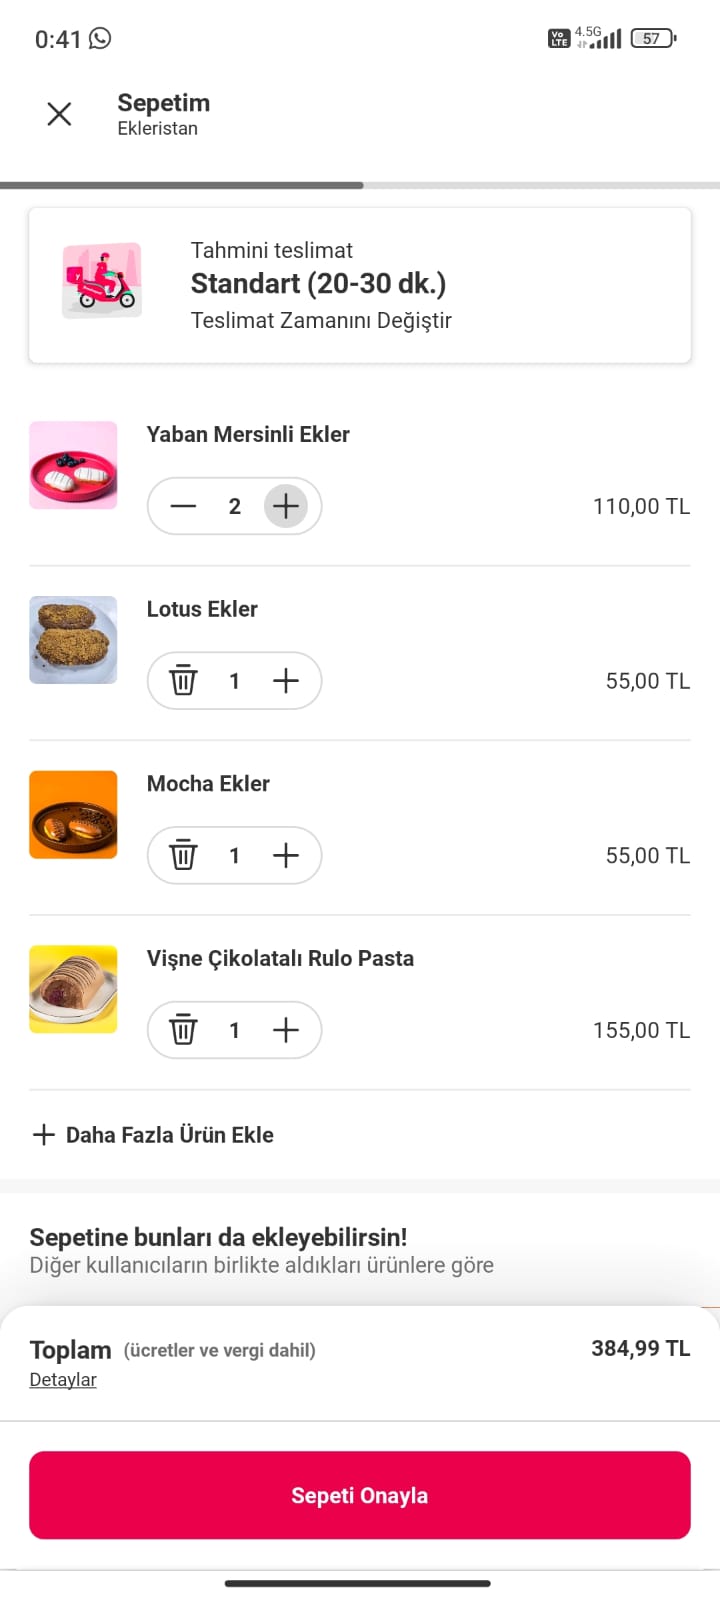View Lotus Ekler thumbnail
The width and height of the screenshot is (720, 1600).
73,640
